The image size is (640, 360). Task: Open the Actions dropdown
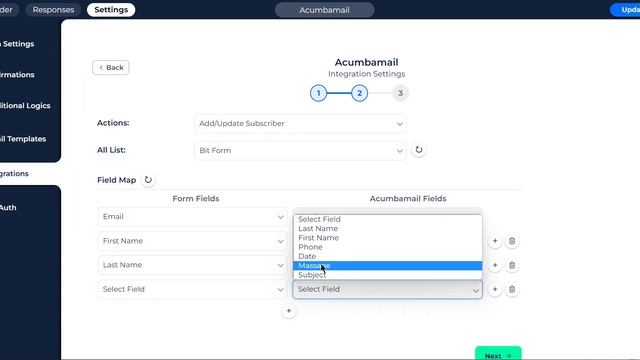click(x=300, y=123)
